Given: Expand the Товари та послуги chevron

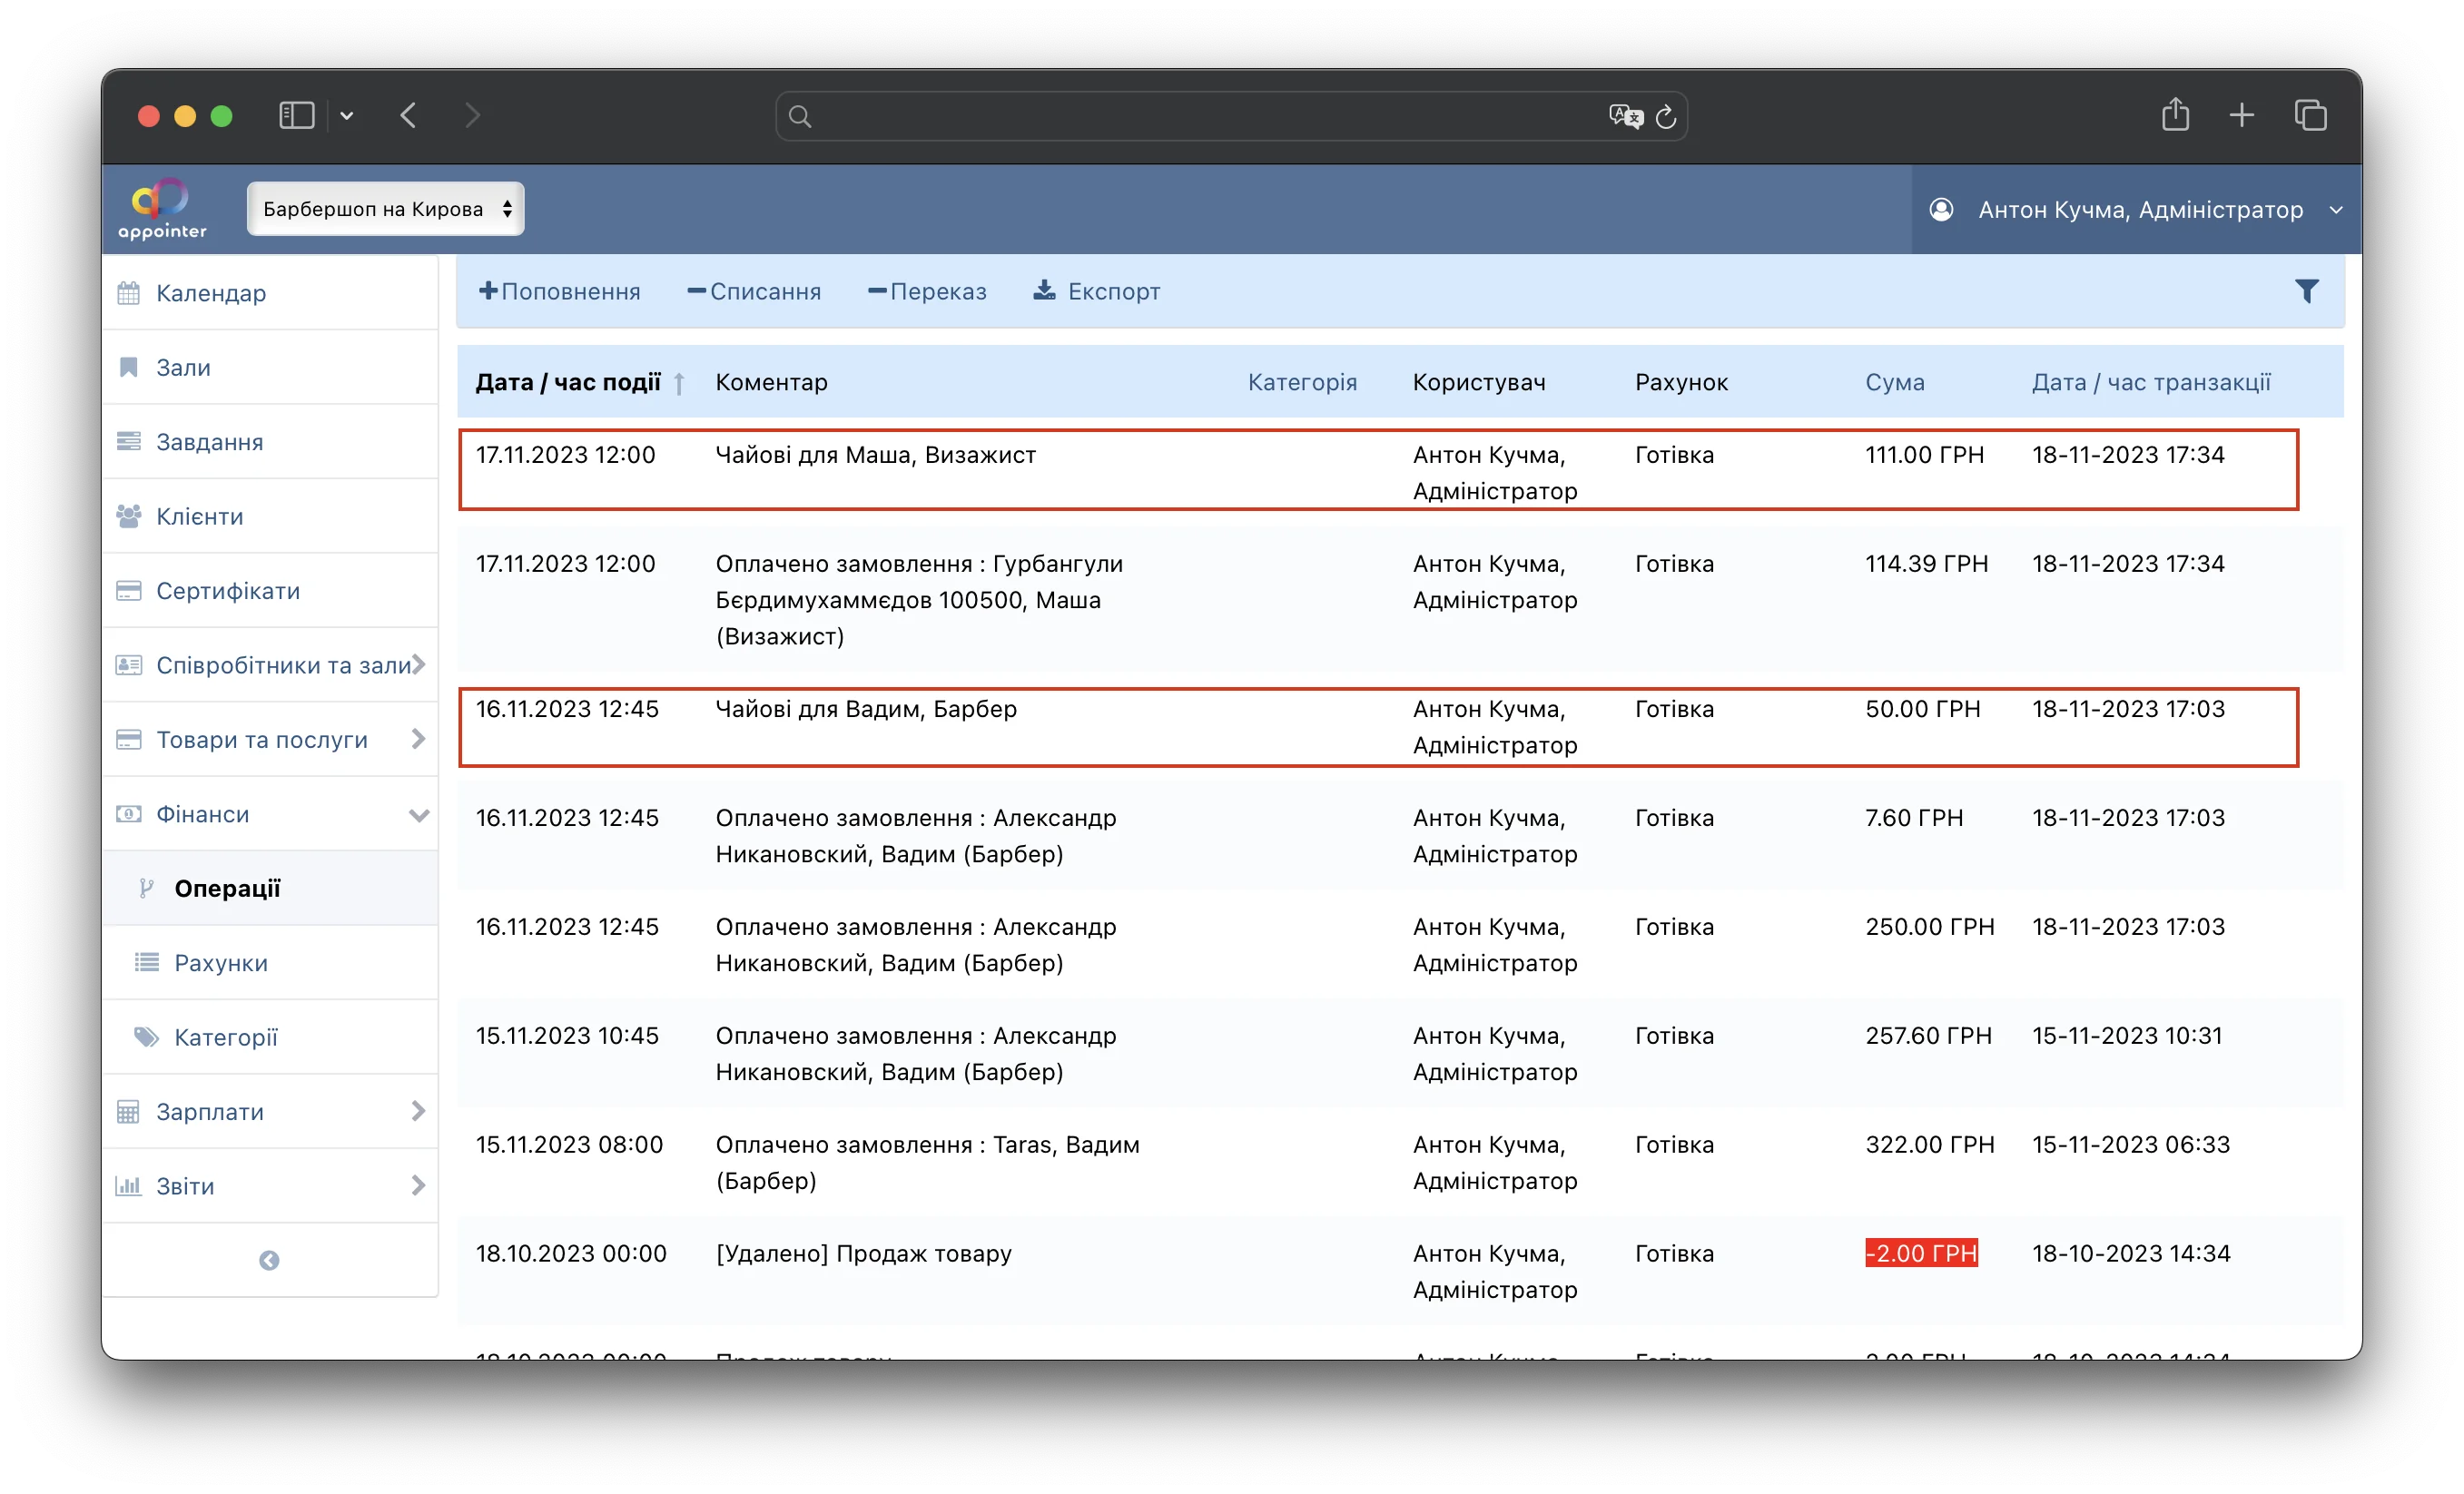Looking at the screenshot, I should point(419,739).
